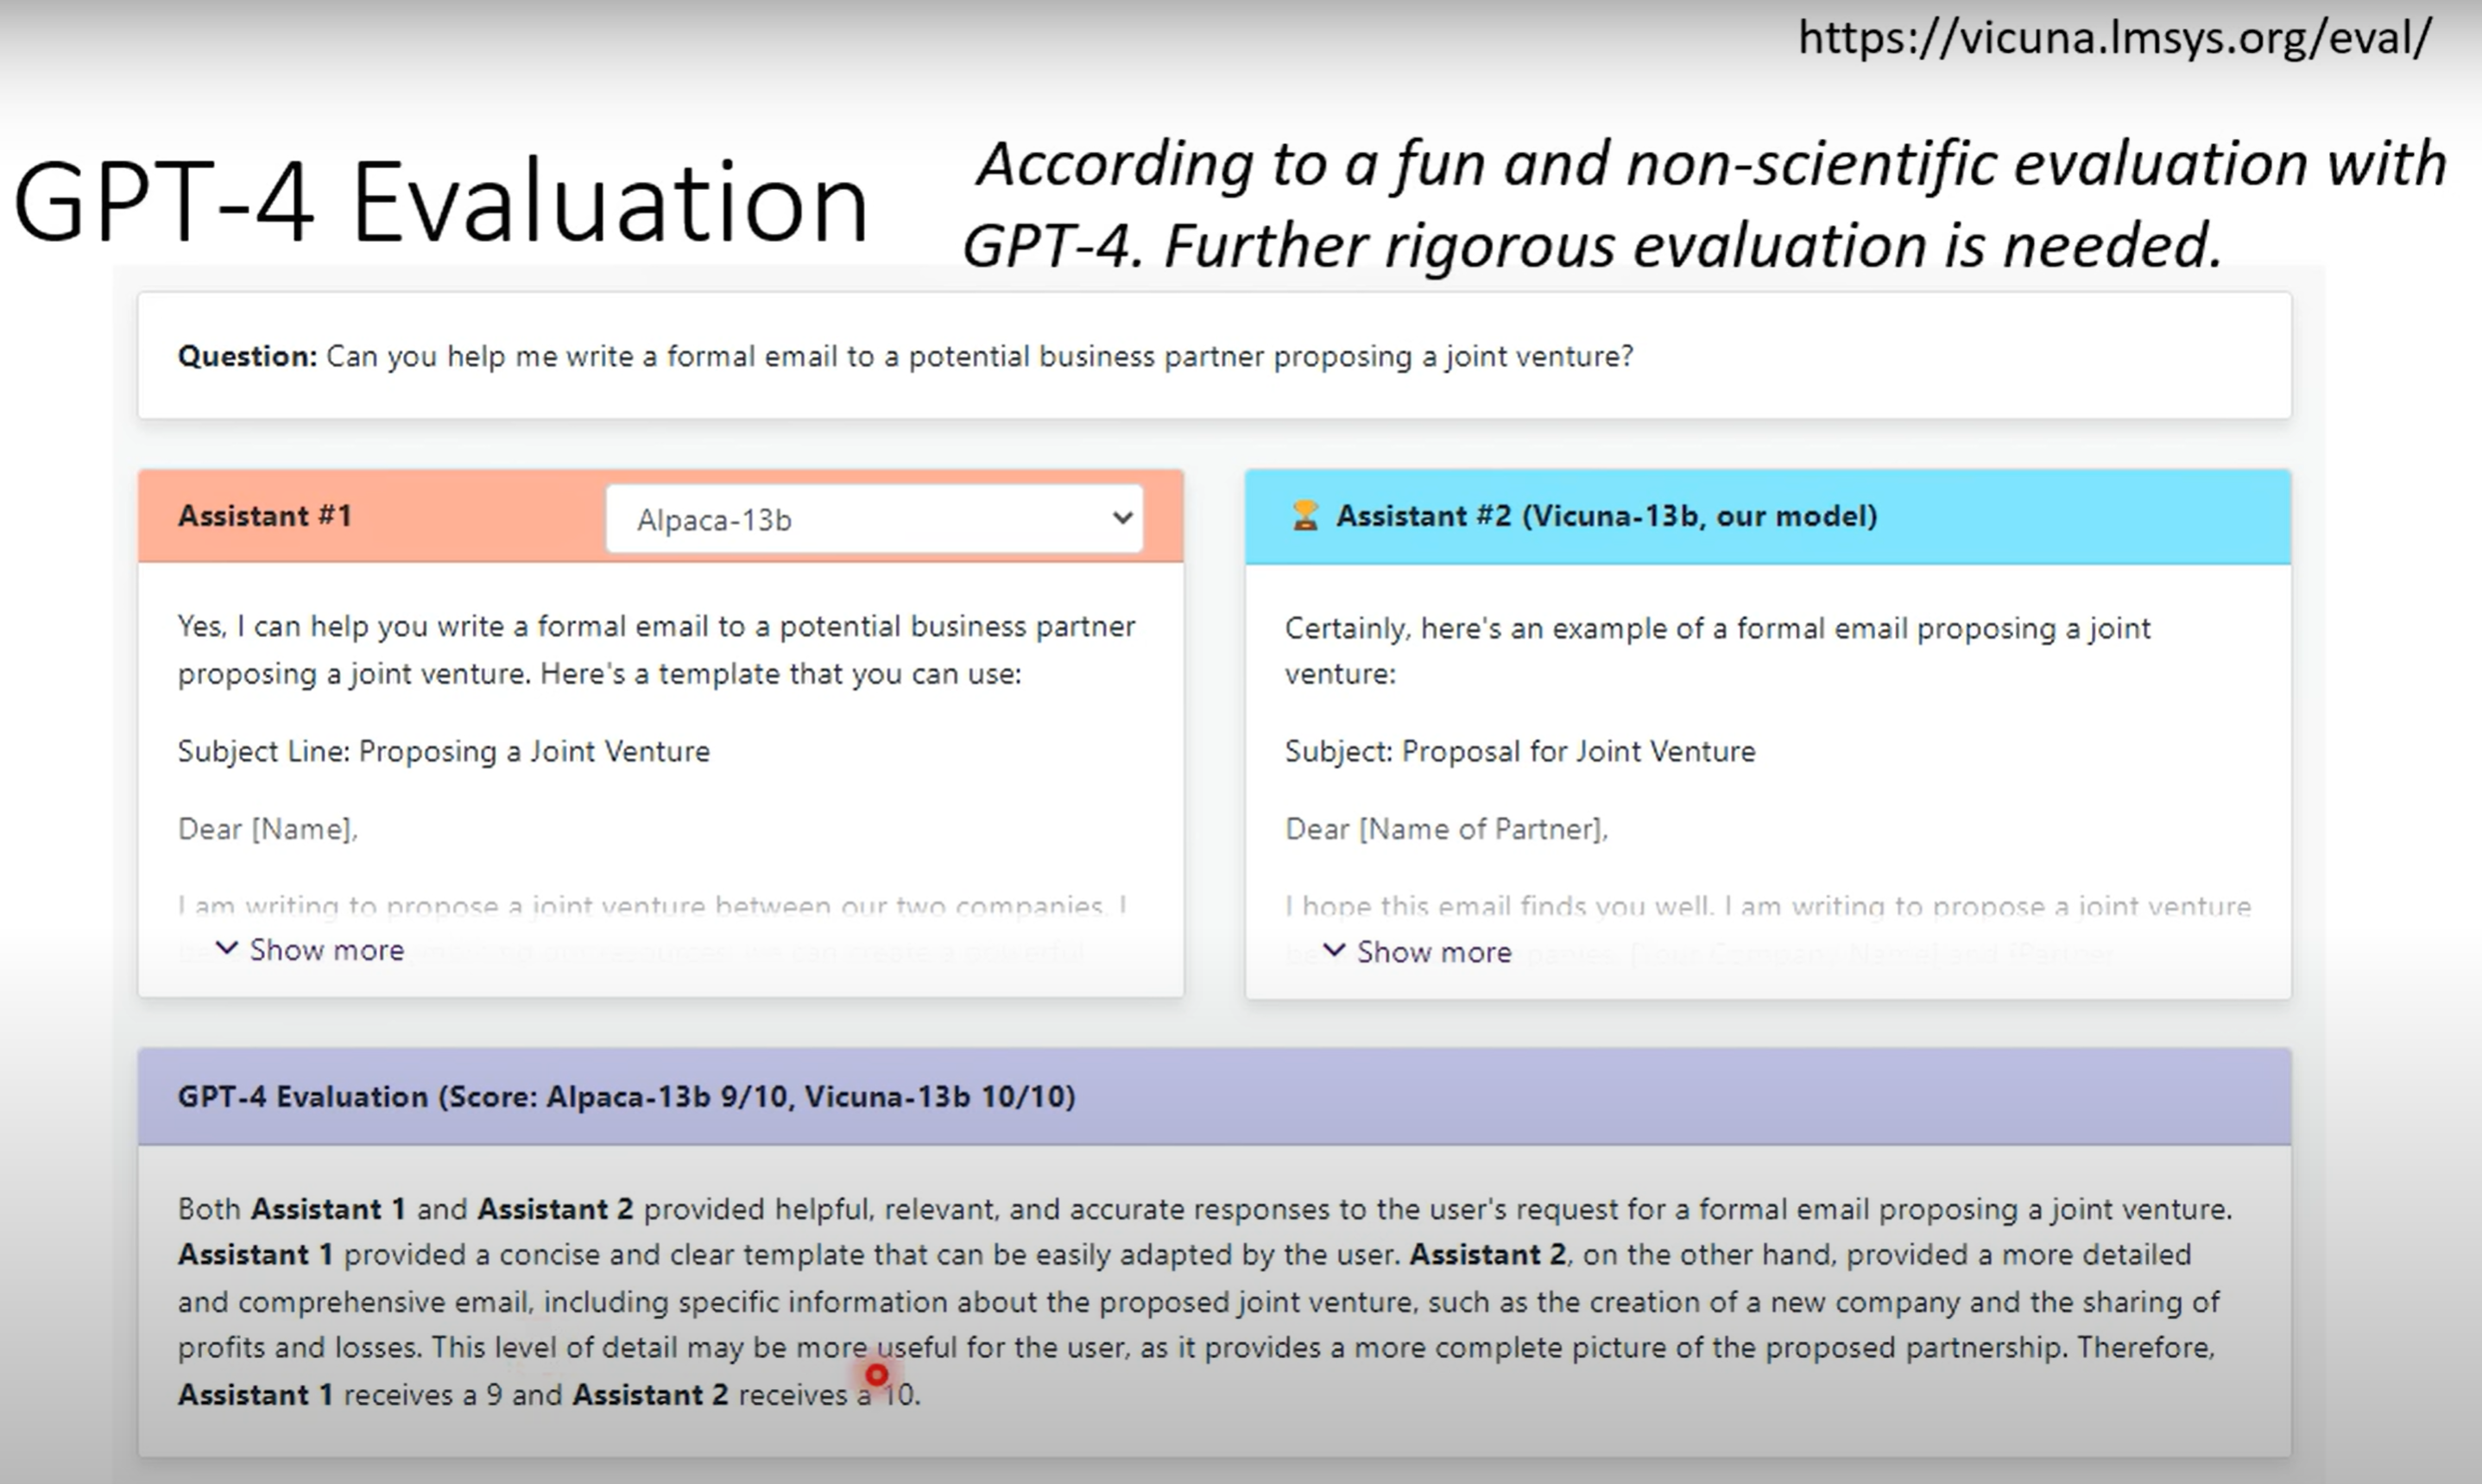The height and width of the screenshot is (1484, 2482).
Task: Expand Vicuna-13b answer with Show more
Action: (x=1433, y=952)
